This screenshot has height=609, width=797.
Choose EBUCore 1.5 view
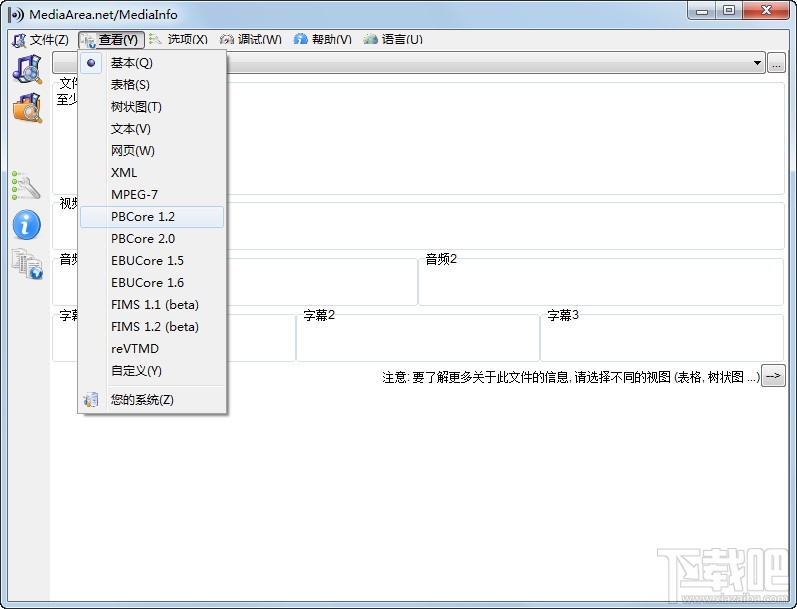151,261
